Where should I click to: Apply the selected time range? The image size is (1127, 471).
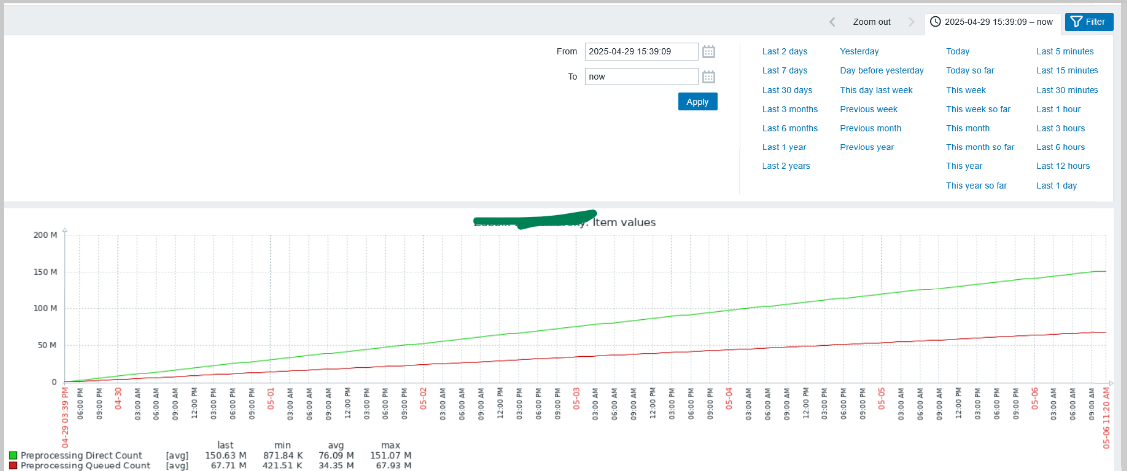(697, 102)
